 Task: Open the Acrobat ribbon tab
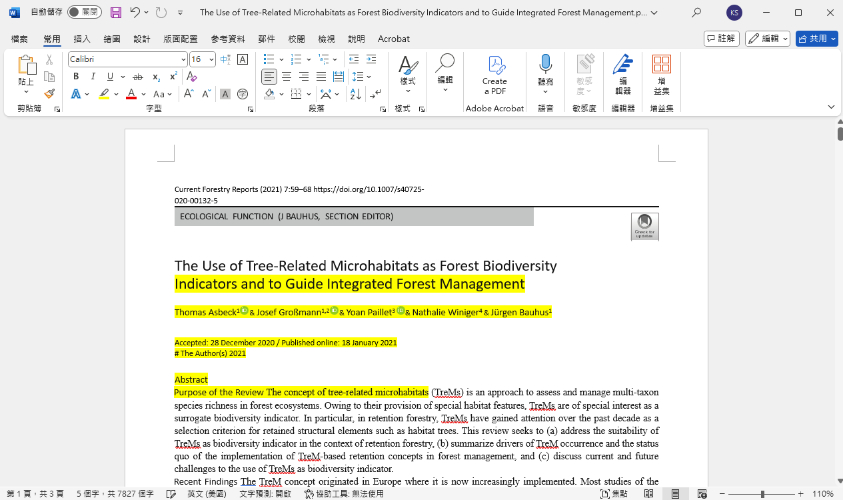pos(394,39)
